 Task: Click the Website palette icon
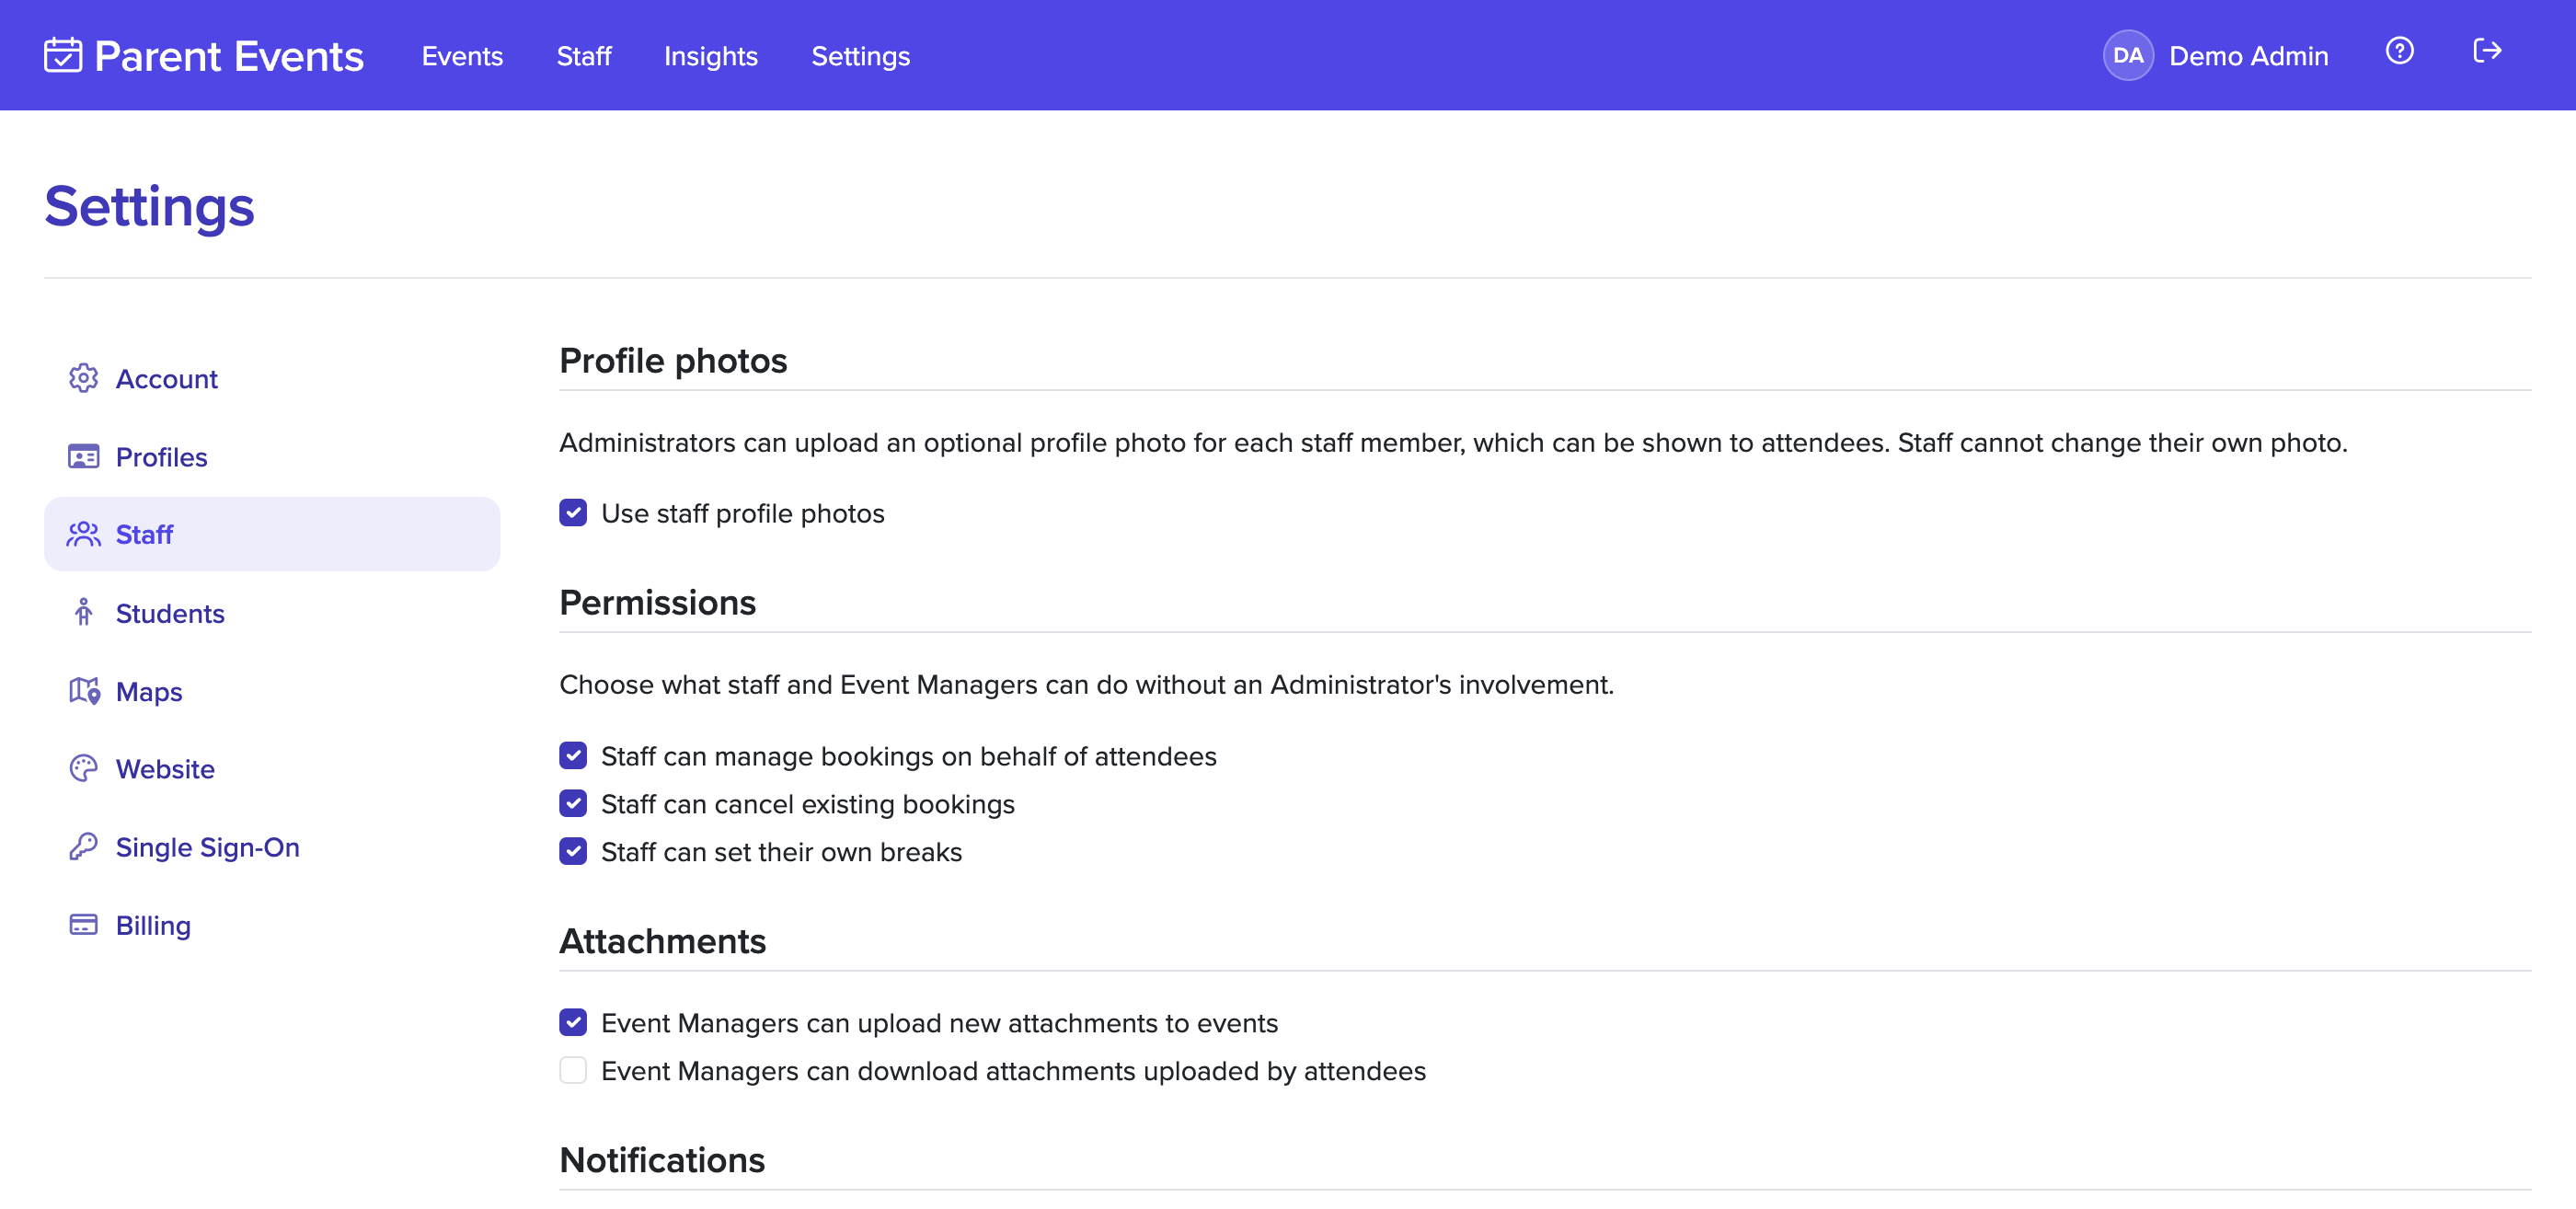(x=84, y=768)
